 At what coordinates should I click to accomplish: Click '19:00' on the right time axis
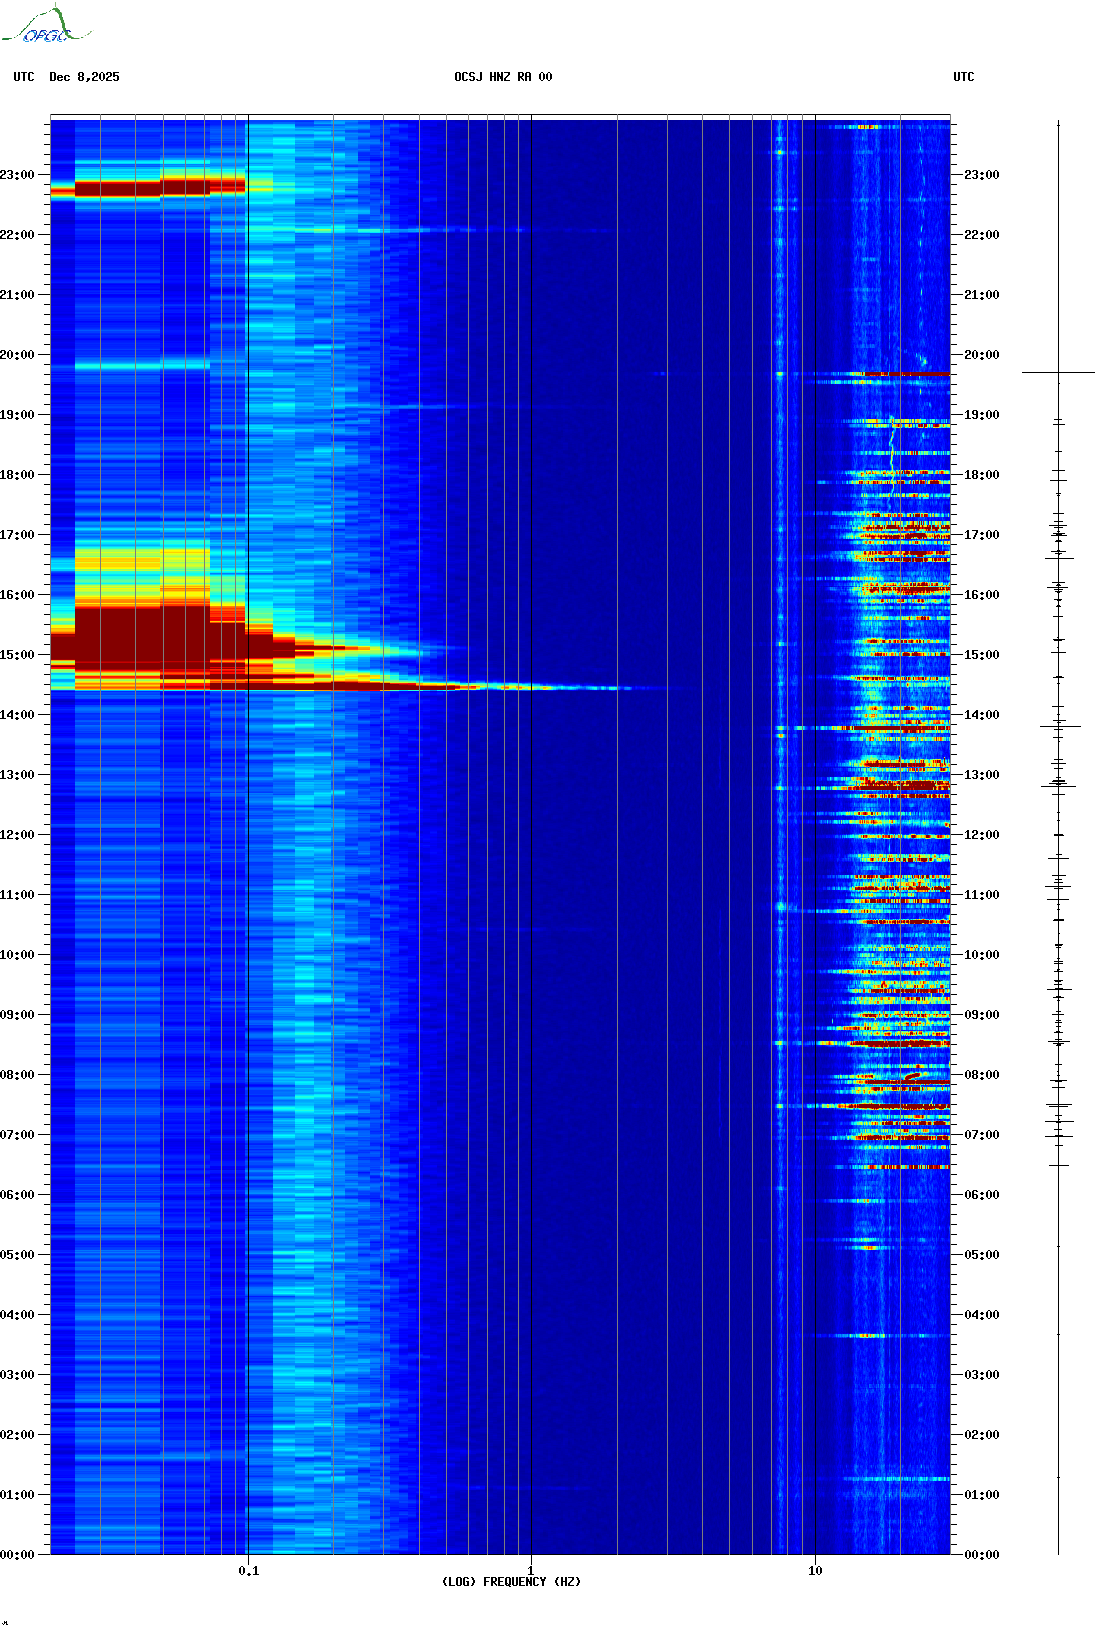pos(982,415)
